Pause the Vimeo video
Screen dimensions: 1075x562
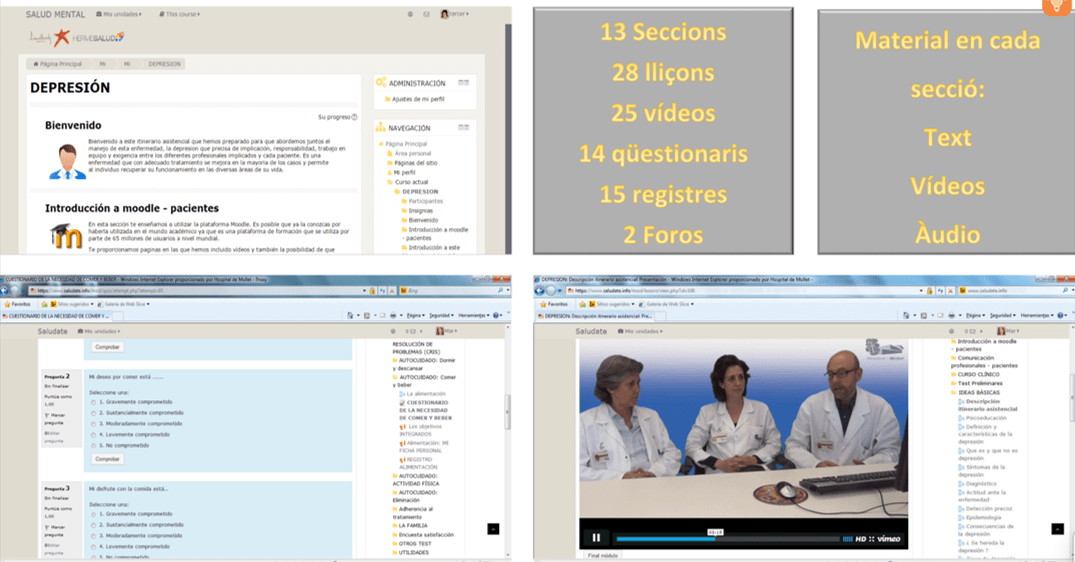coord(596,538)
